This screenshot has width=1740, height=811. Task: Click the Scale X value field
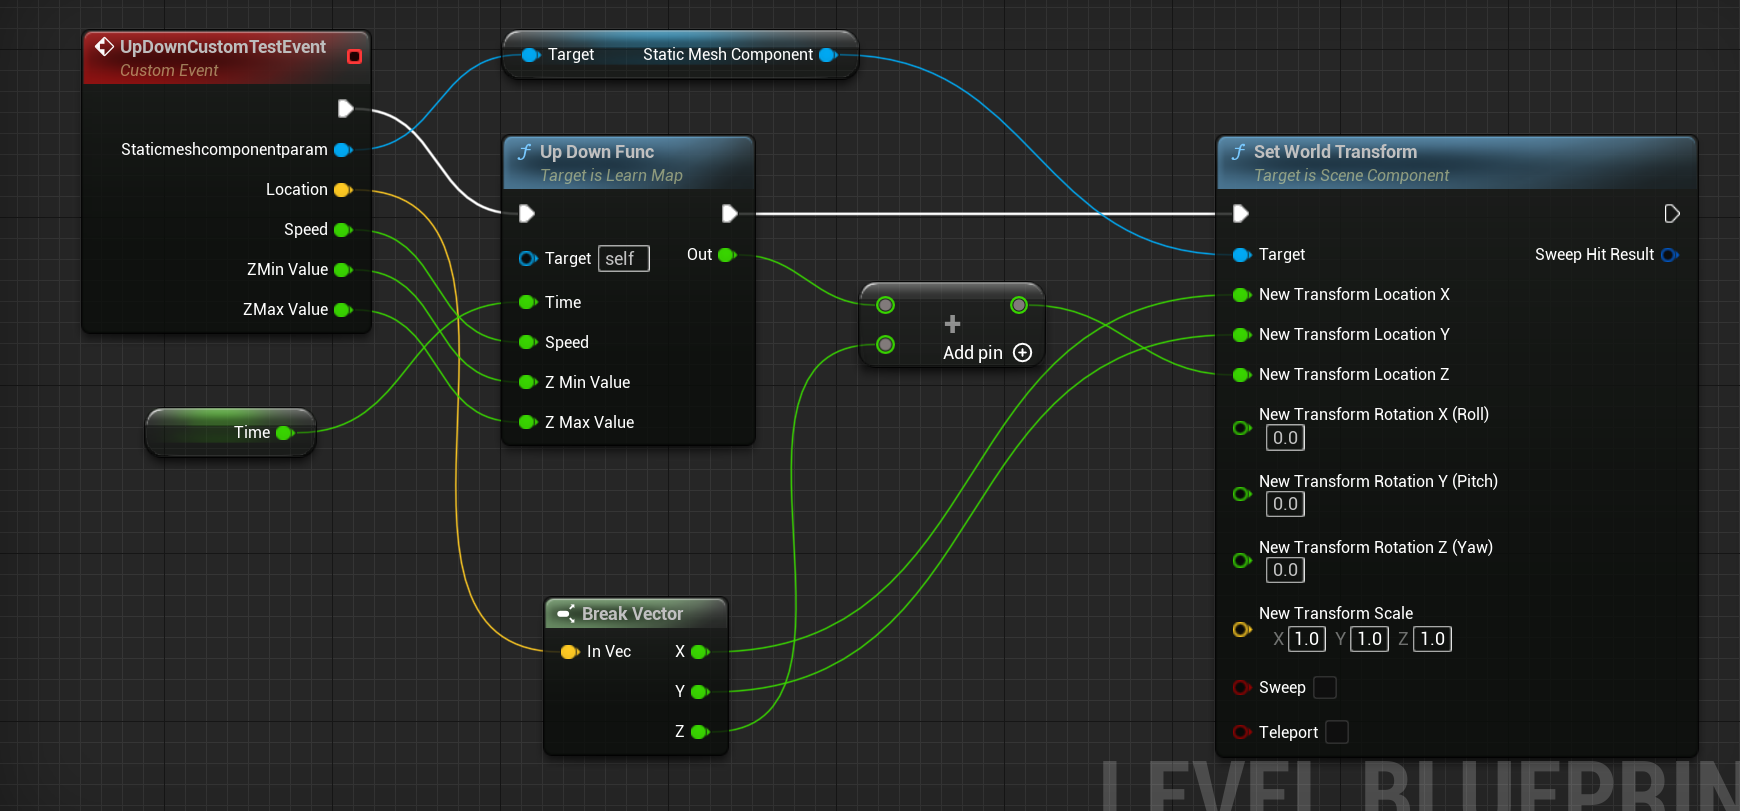point(1307,639)
